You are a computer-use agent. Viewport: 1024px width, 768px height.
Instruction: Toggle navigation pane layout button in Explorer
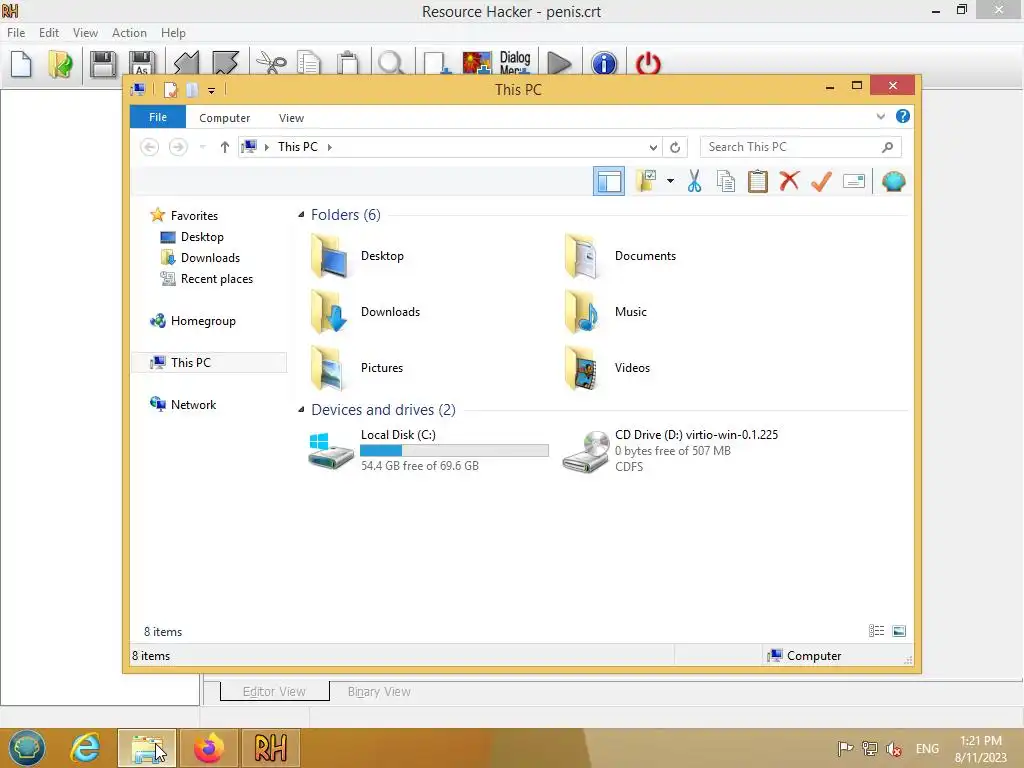(x=609, y=182)
